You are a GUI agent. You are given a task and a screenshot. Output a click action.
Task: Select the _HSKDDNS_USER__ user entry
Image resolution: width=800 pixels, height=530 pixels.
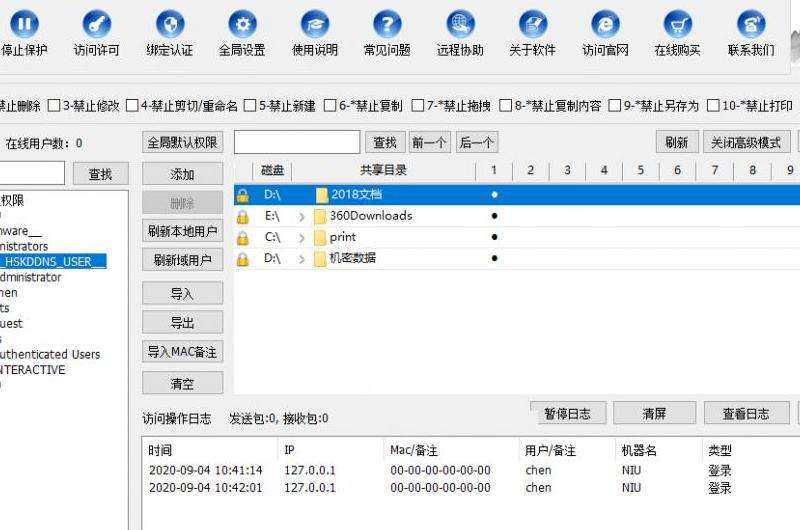(x=53, y=262)
